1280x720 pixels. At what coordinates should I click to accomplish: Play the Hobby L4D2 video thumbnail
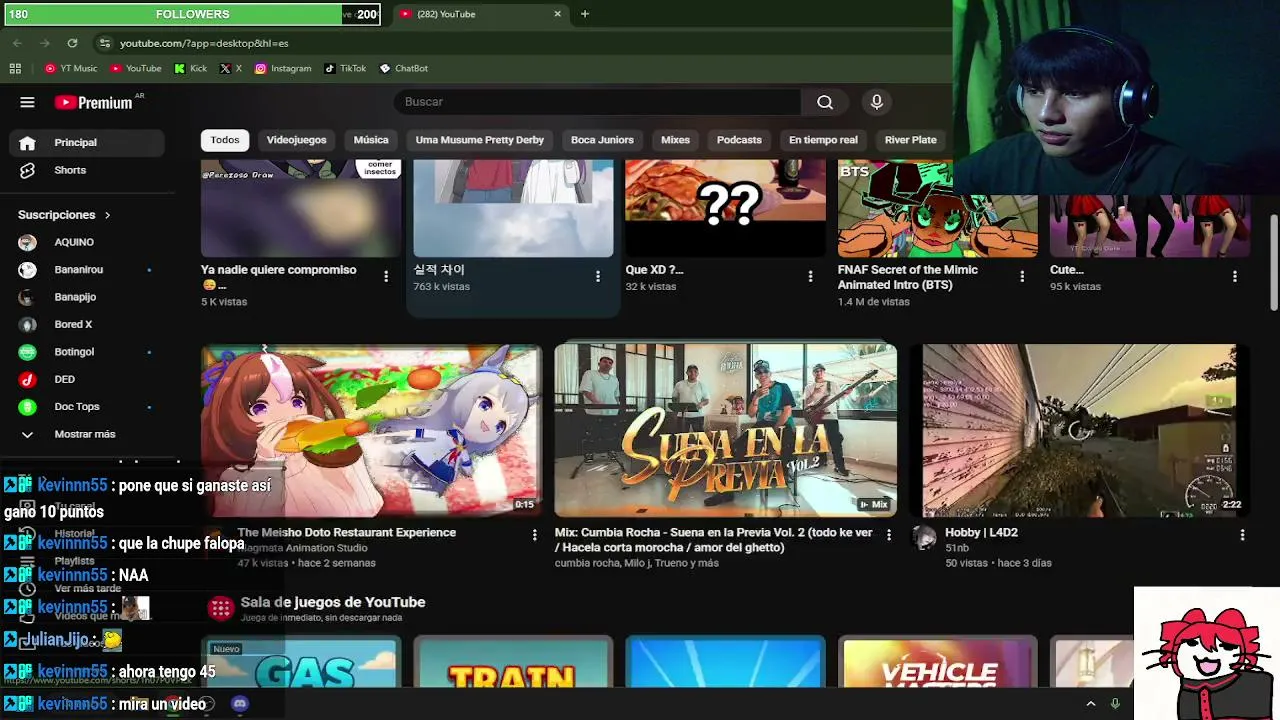[1079, 431]
